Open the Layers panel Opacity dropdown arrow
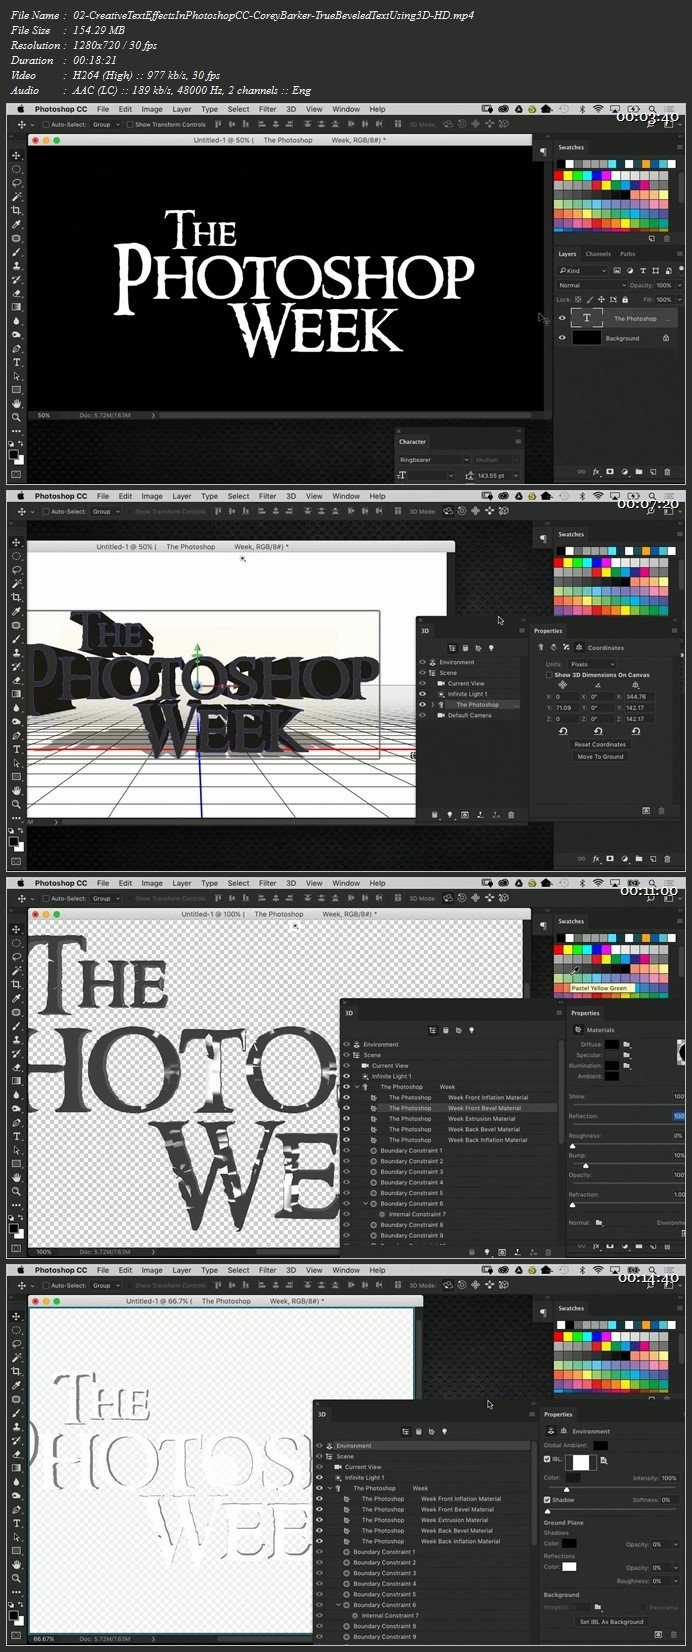The height and width of the screenshot is (1652, 692). coord(678,285)
